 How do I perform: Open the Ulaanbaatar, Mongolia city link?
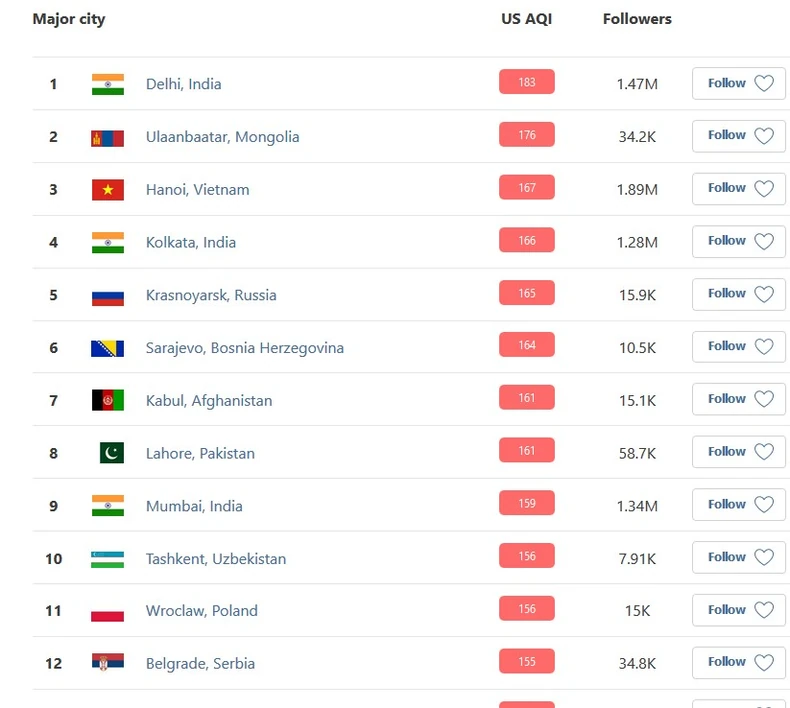click(x=222, y=137)
